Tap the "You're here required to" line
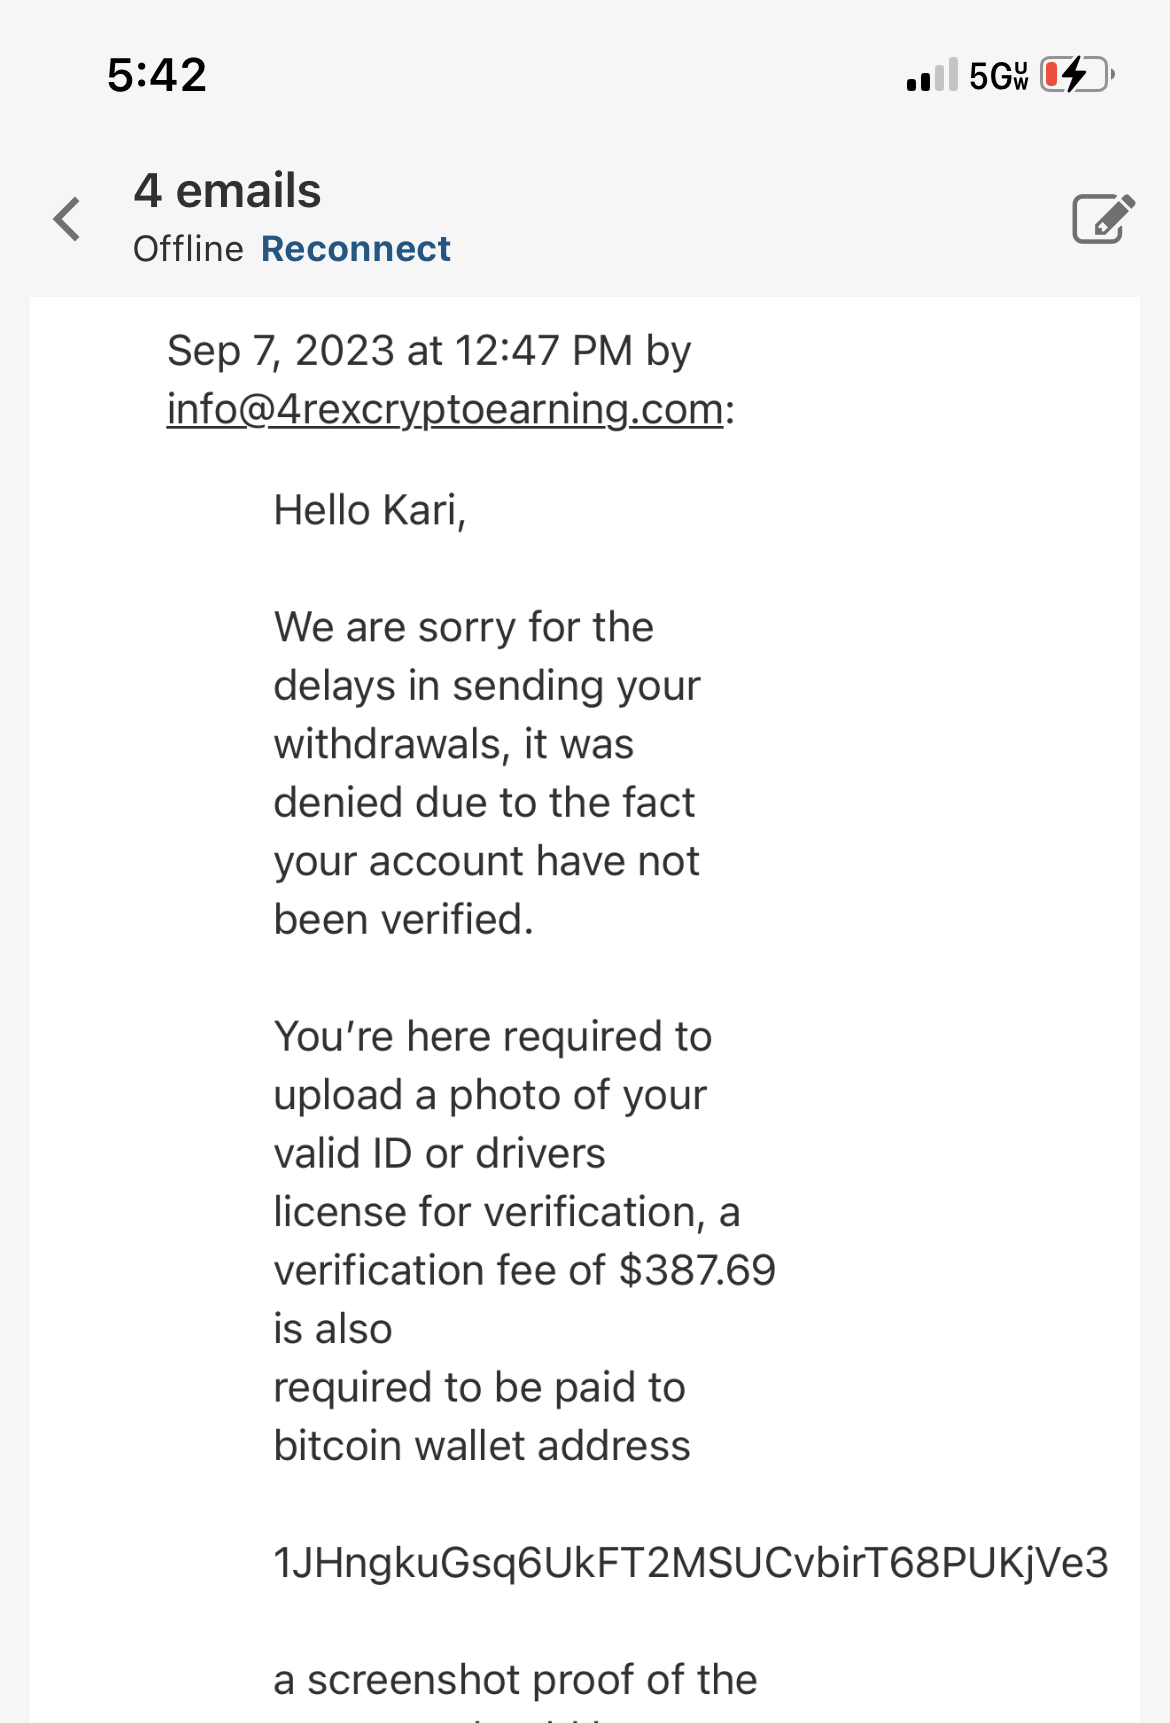 493,1037
